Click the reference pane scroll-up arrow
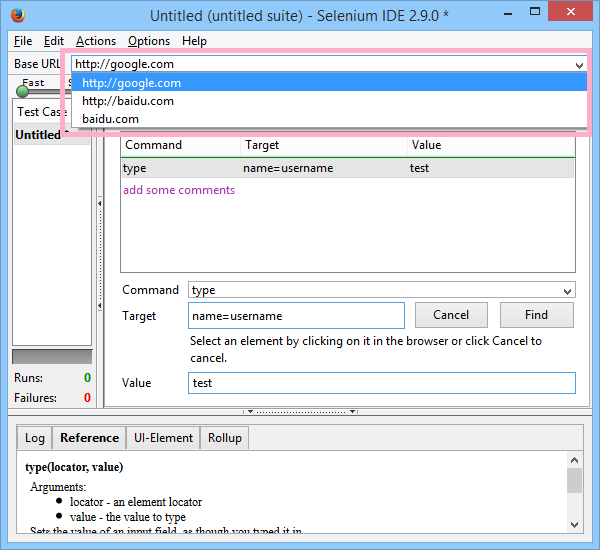The width and height of the screenshot is (600, 550). (574, 460)
